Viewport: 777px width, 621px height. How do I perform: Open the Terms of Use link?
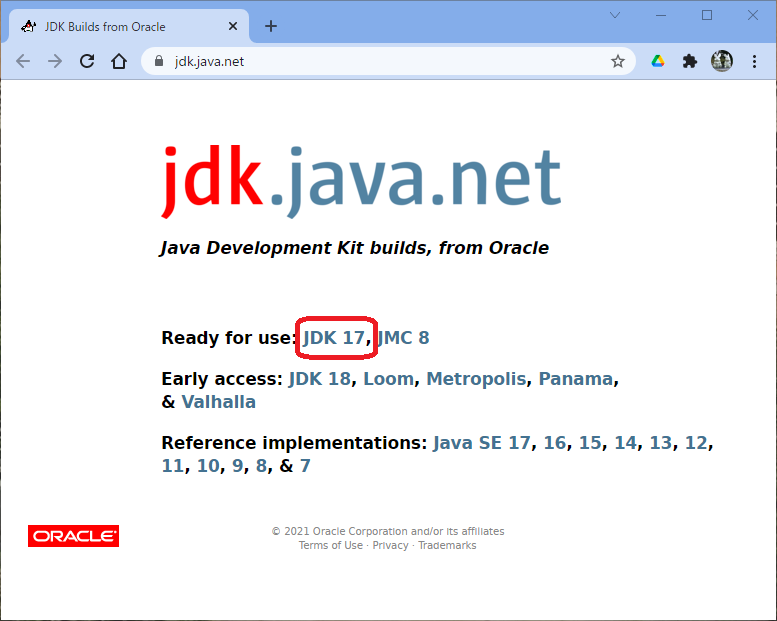[x=331, y=546]
